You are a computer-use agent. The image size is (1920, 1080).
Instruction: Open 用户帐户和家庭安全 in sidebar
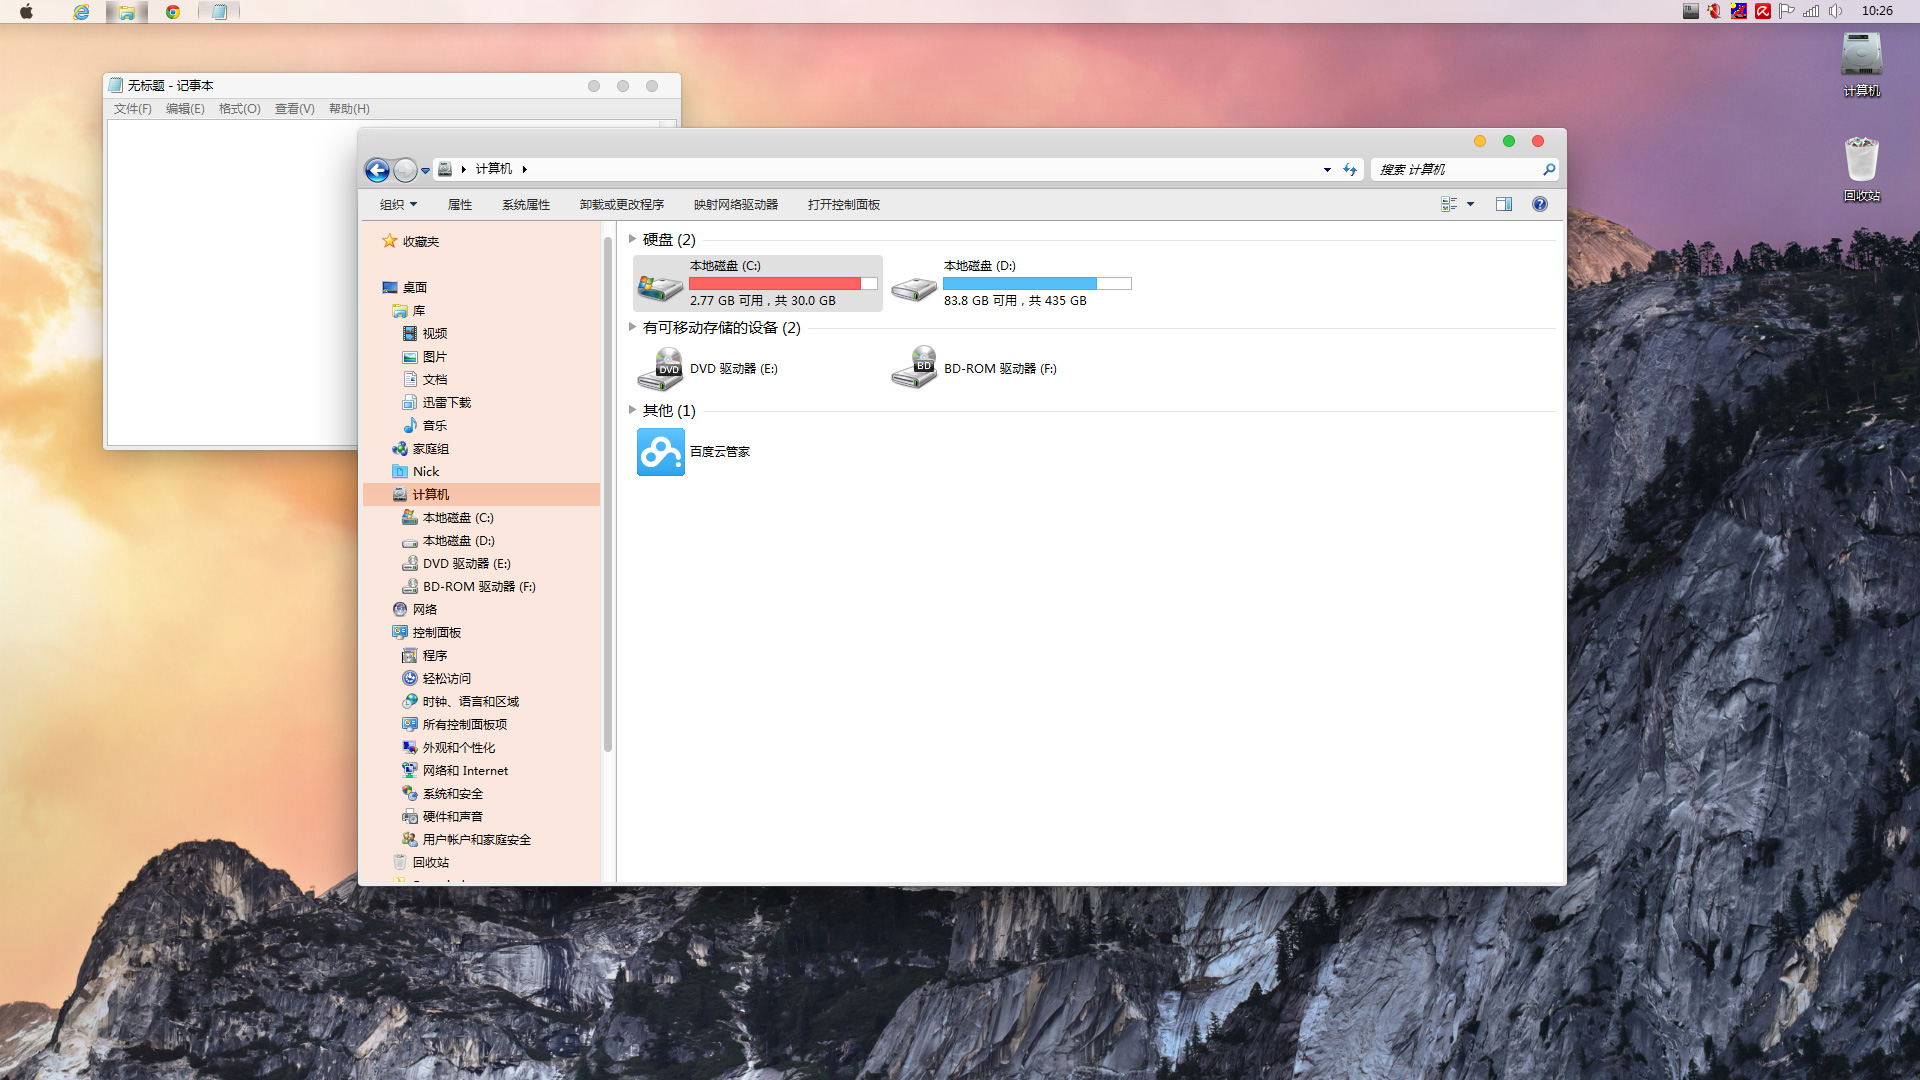[467, 840]
